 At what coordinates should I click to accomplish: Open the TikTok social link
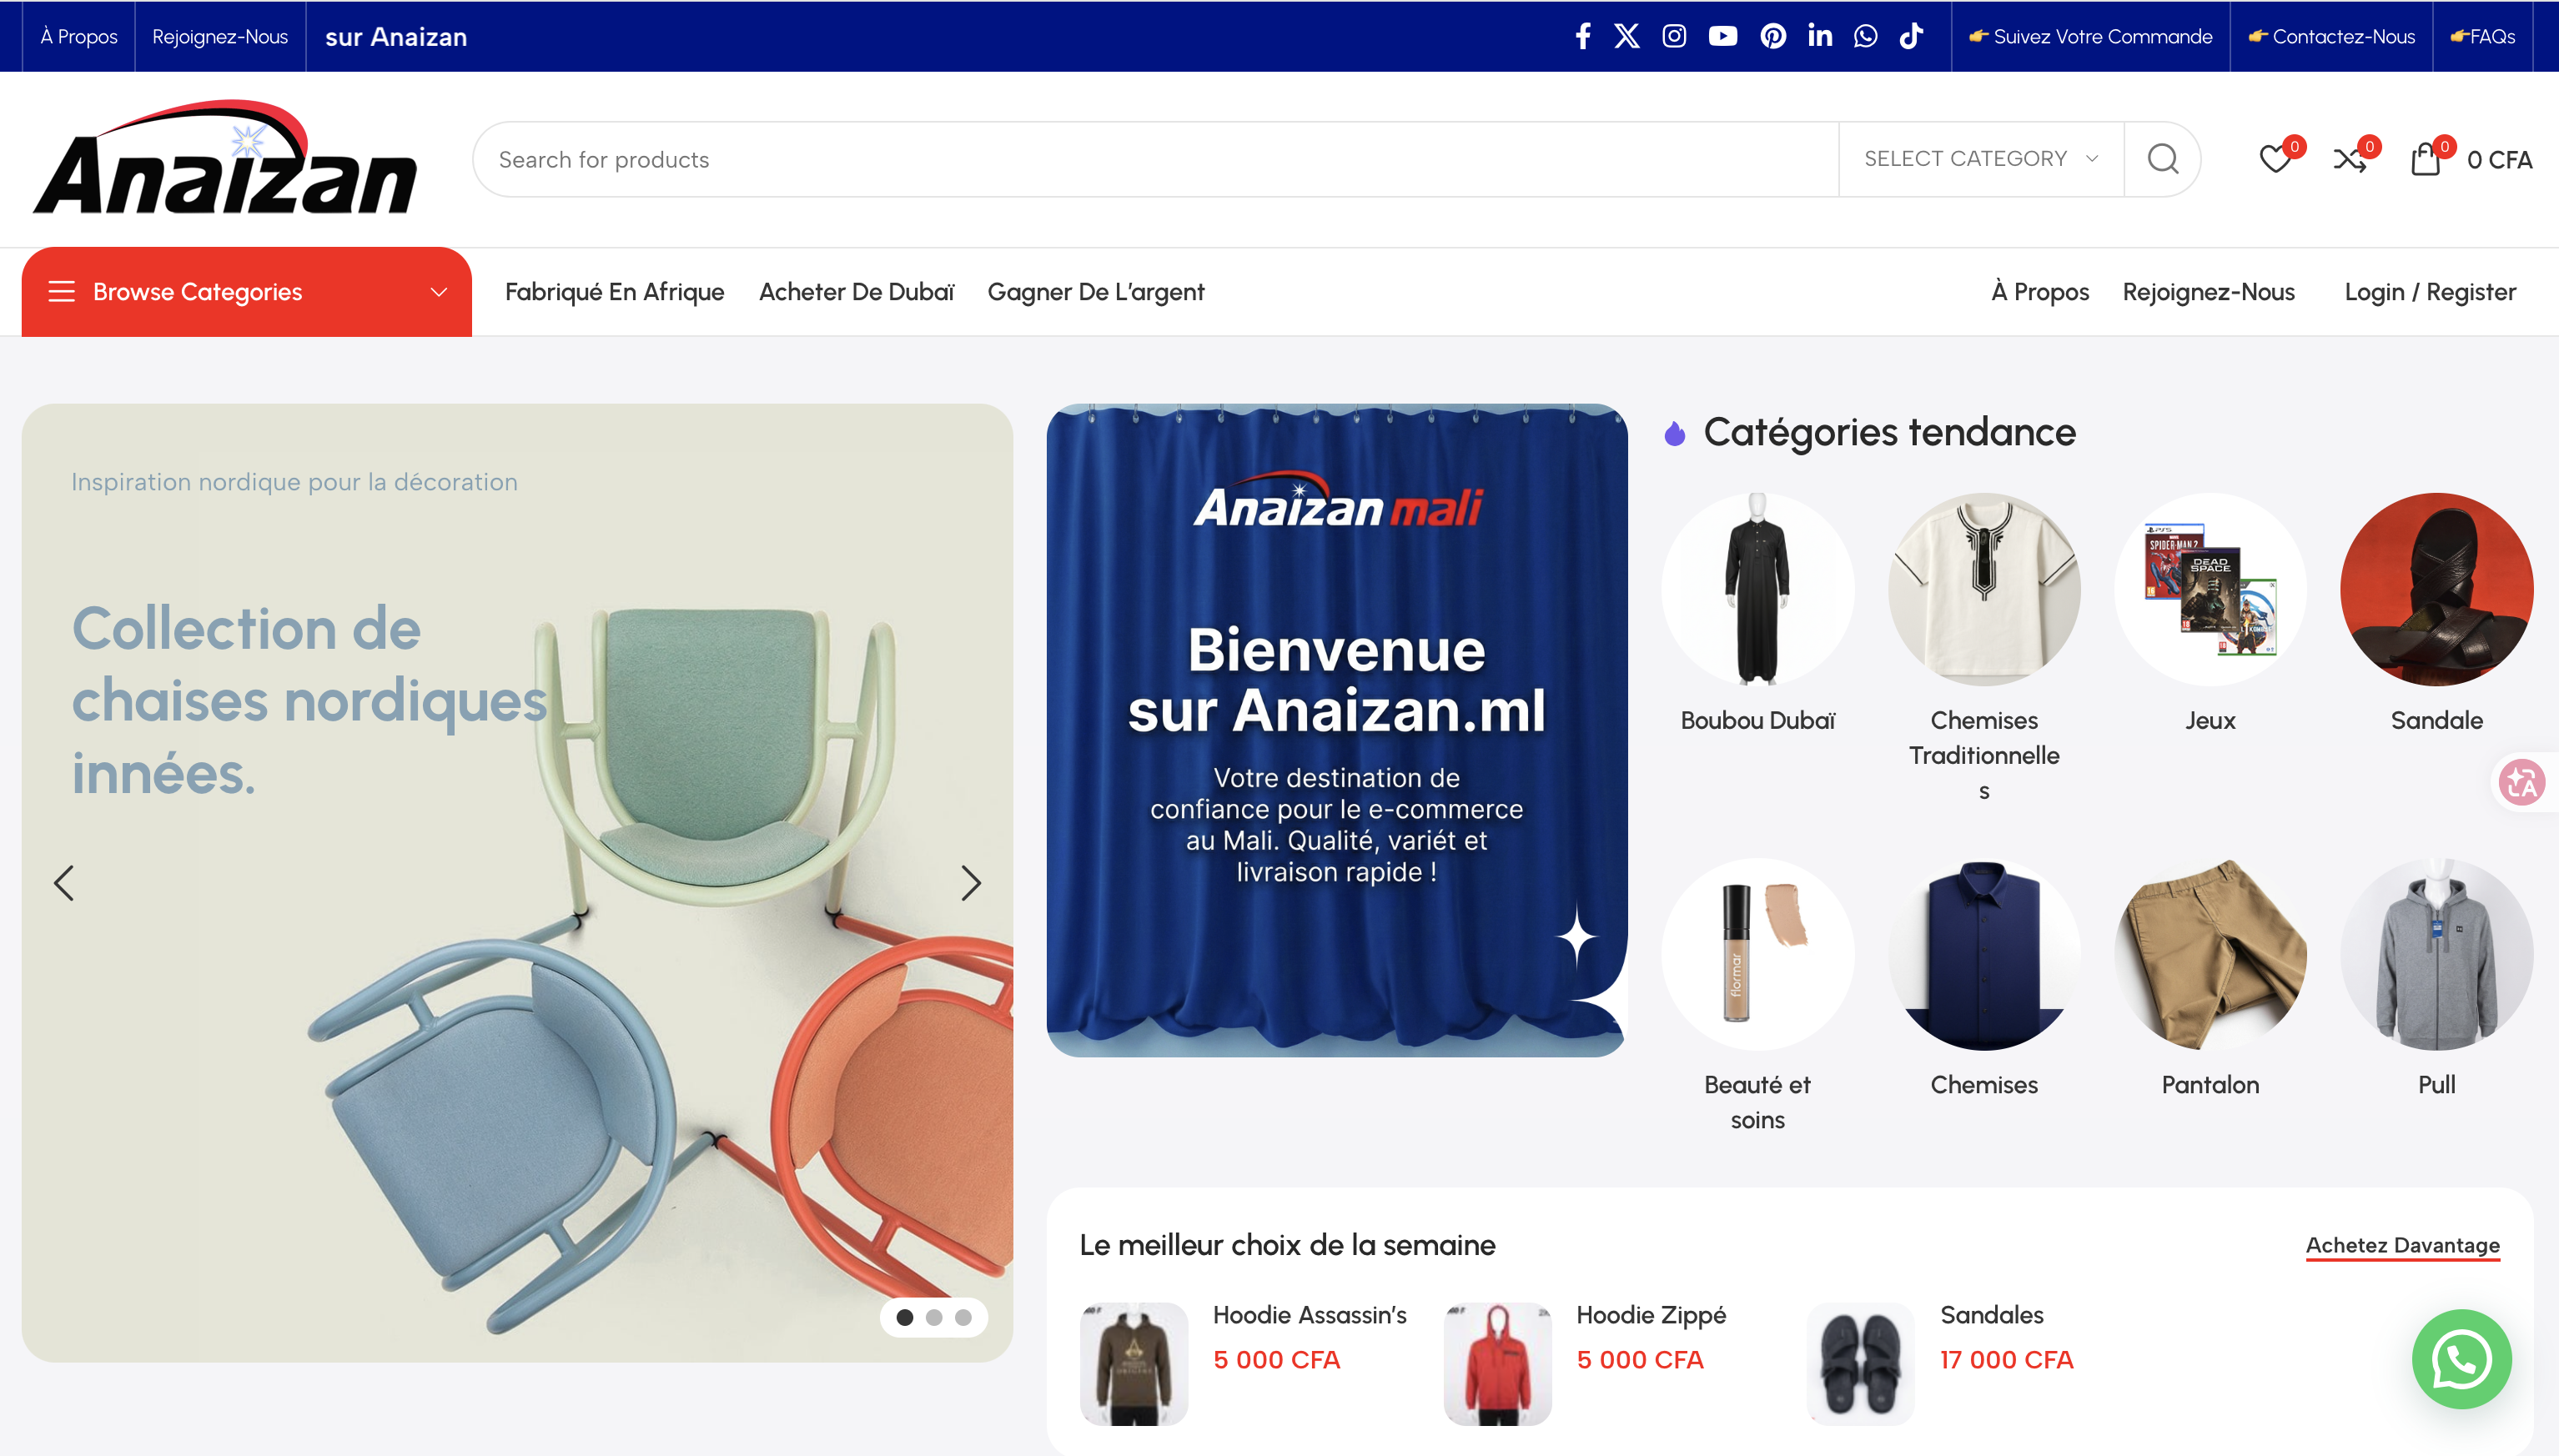1911,37
